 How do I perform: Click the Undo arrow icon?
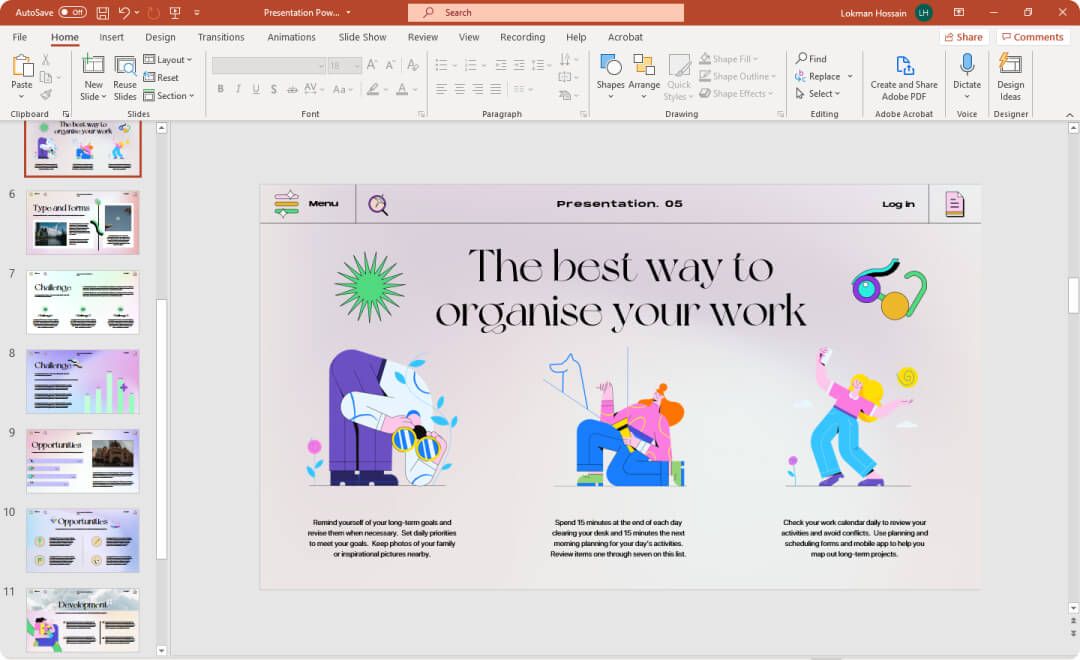pos(124,12)
